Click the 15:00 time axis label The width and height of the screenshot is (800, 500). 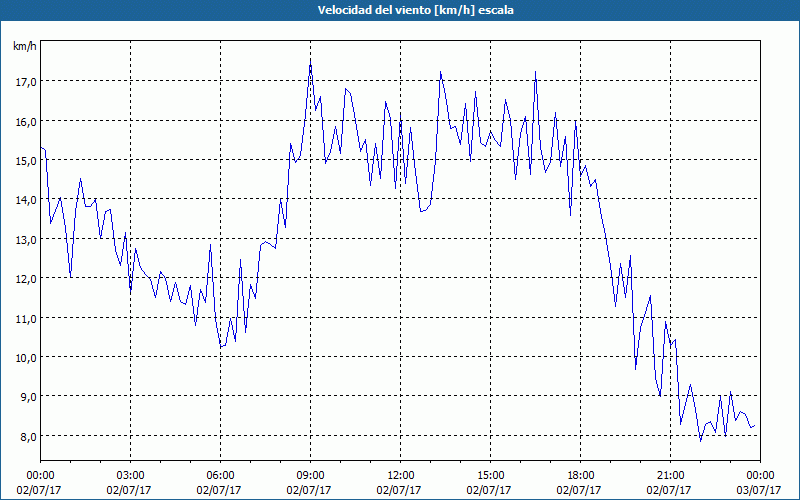point(491,476)
